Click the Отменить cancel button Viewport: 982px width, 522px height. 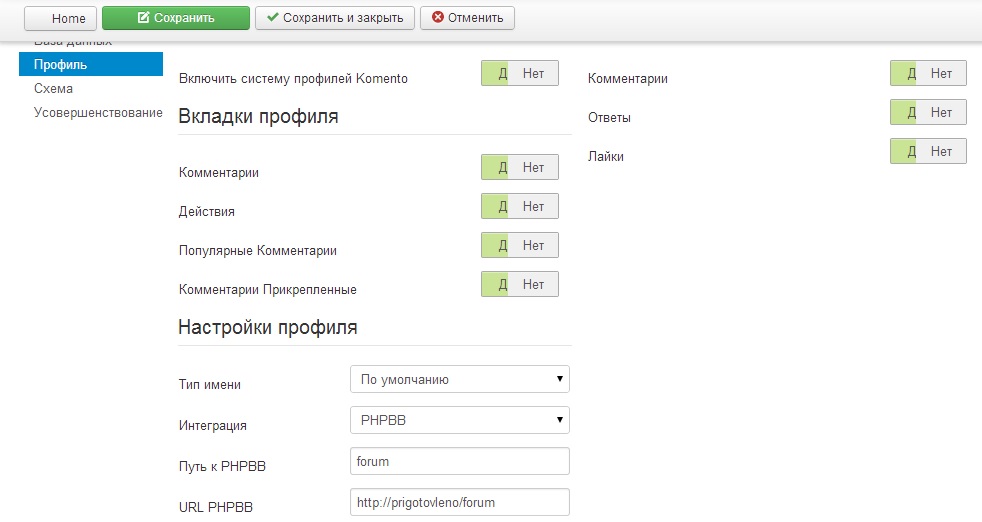(x=467, y=18)
